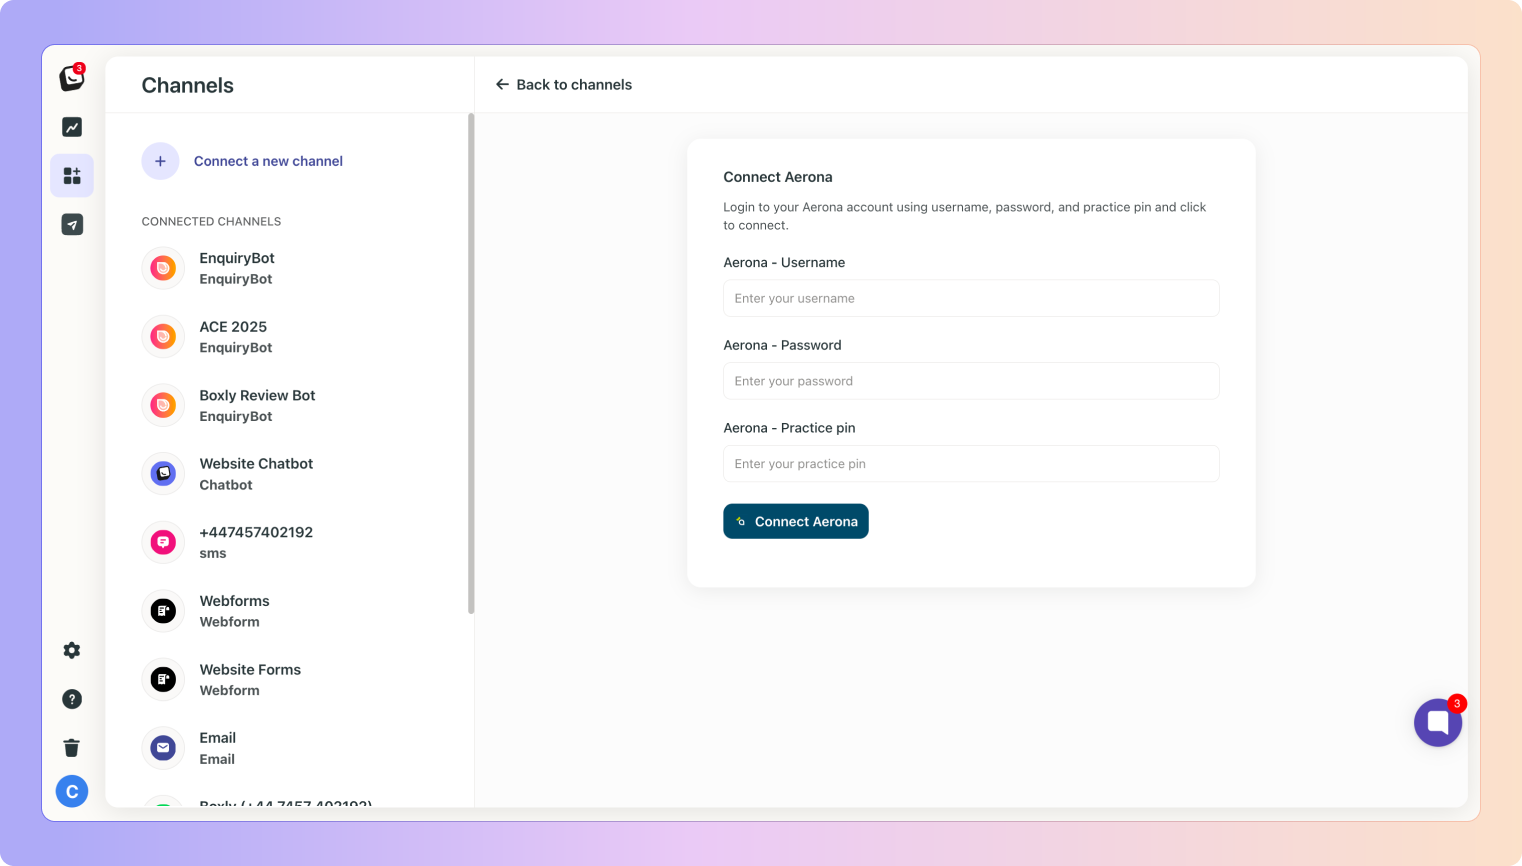
Task: Click the ACE 2025 channel icon
Action: click(x=163, y=337)
